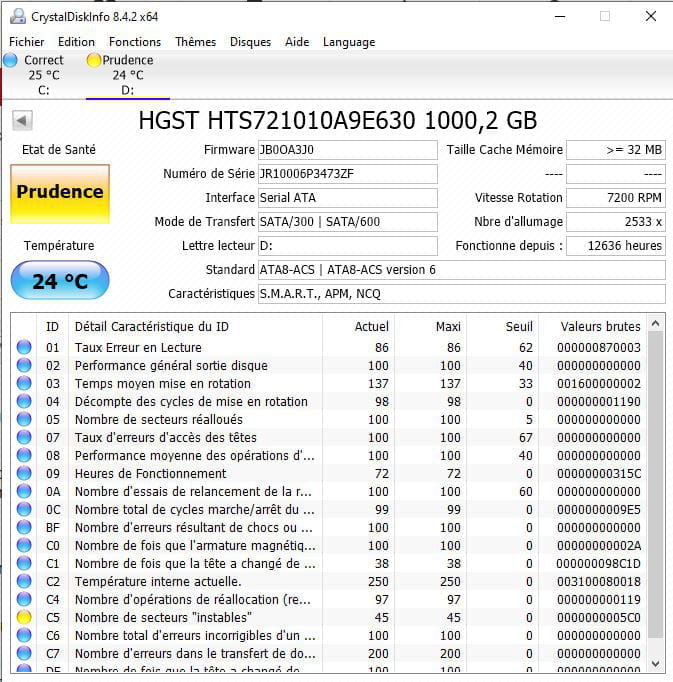Click the power-on count field 2533 x

point(616,221)
